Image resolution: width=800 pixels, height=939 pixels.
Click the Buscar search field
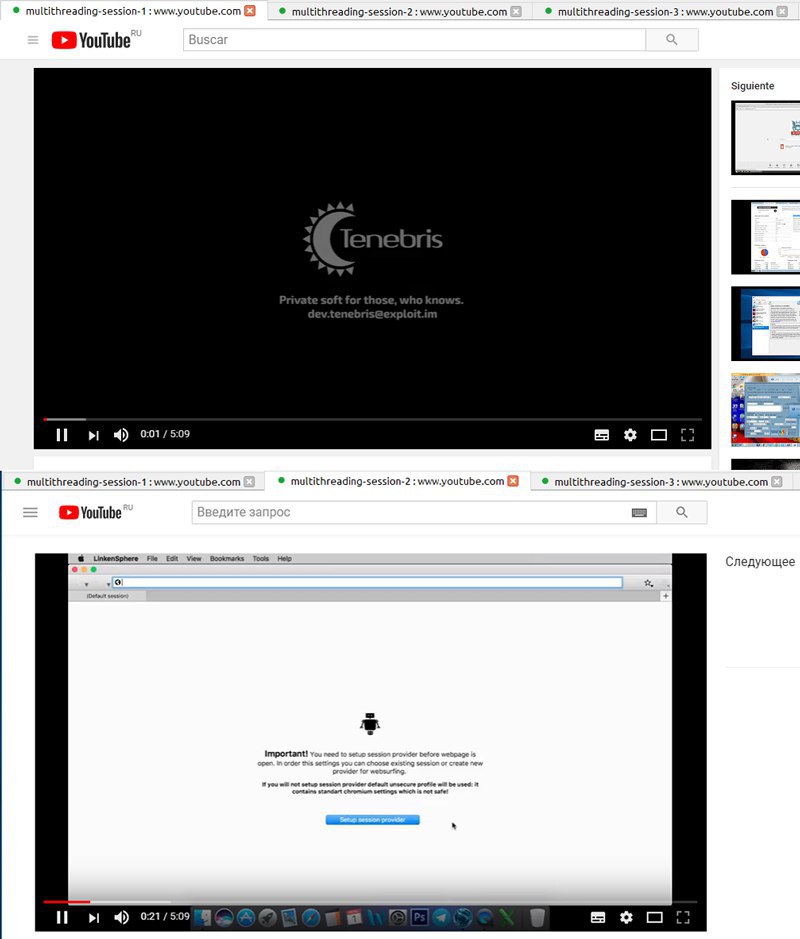(414, 40)
